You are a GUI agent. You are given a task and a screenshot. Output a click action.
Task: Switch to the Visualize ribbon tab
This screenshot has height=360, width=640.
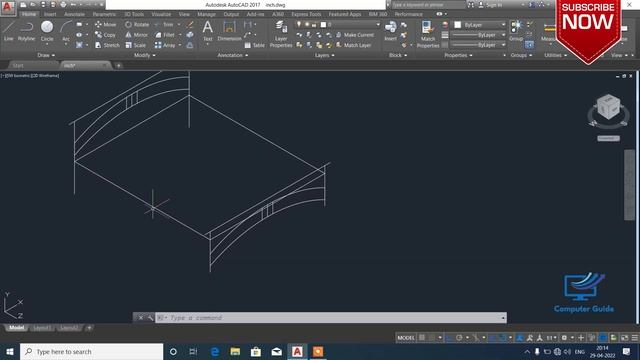coord(161,14)
